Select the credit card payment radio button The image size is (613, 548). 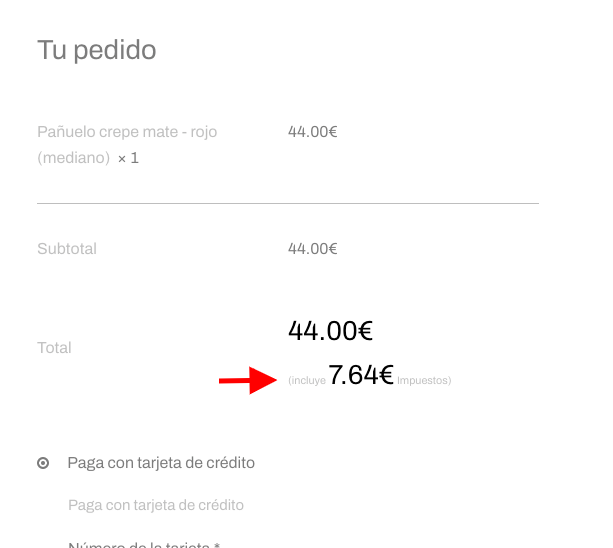point(43,463)
